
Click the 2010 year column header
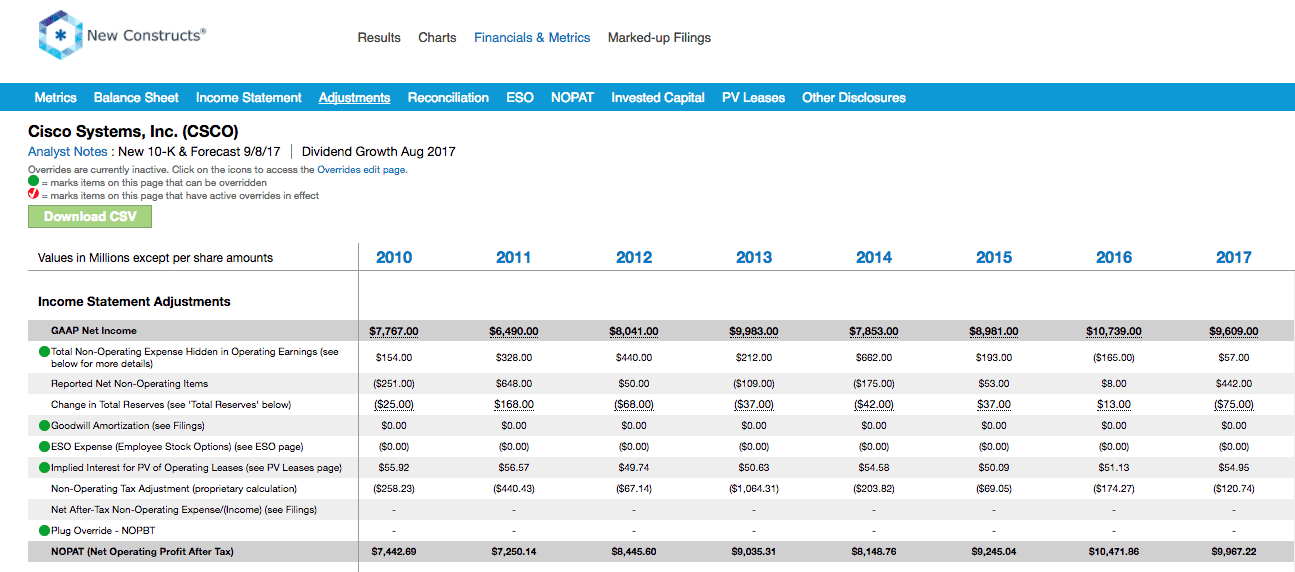point(394,258)
